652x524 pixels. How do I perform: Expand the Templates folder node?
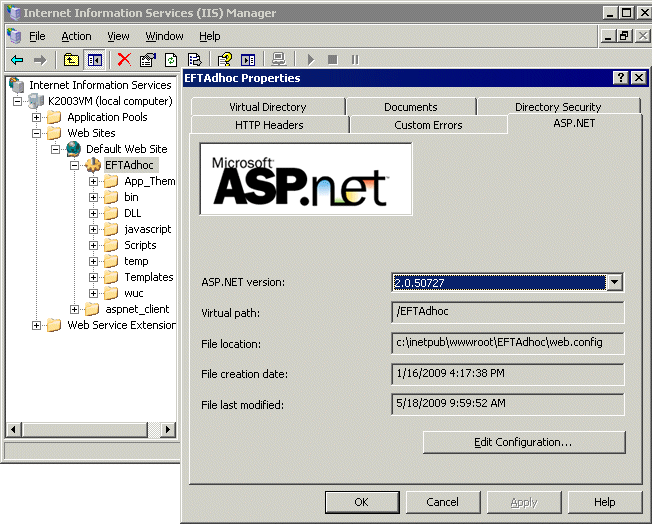94,277
